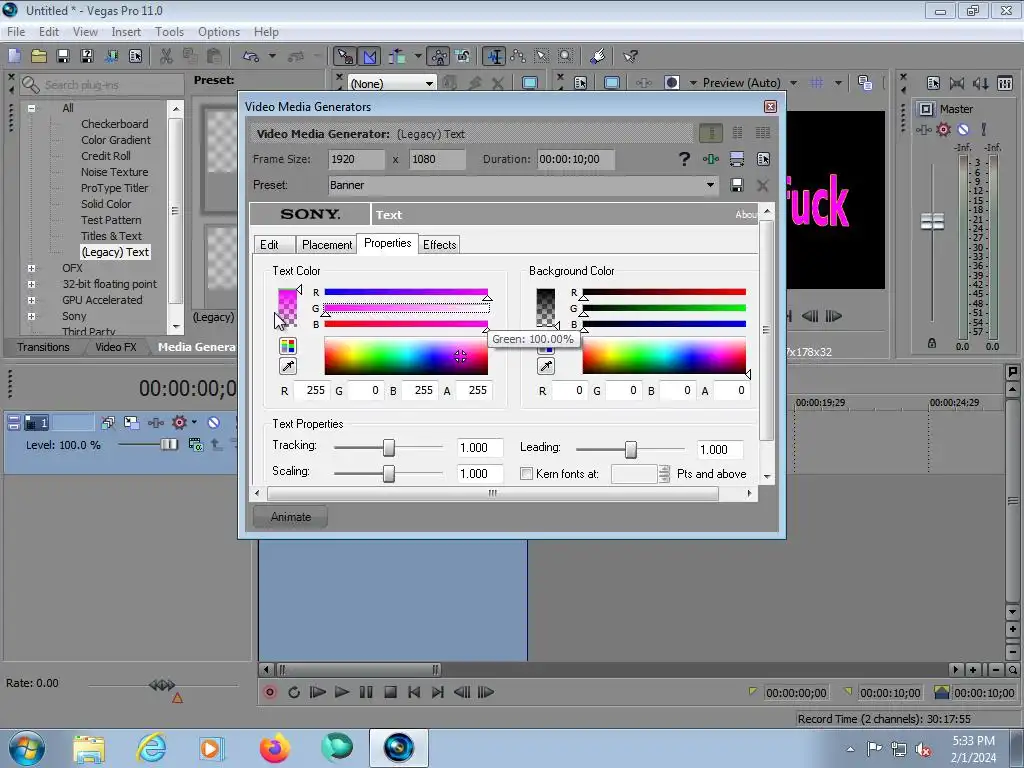Click the plug-in help question mark icon
1024x768 pixels.
(684, 159)
